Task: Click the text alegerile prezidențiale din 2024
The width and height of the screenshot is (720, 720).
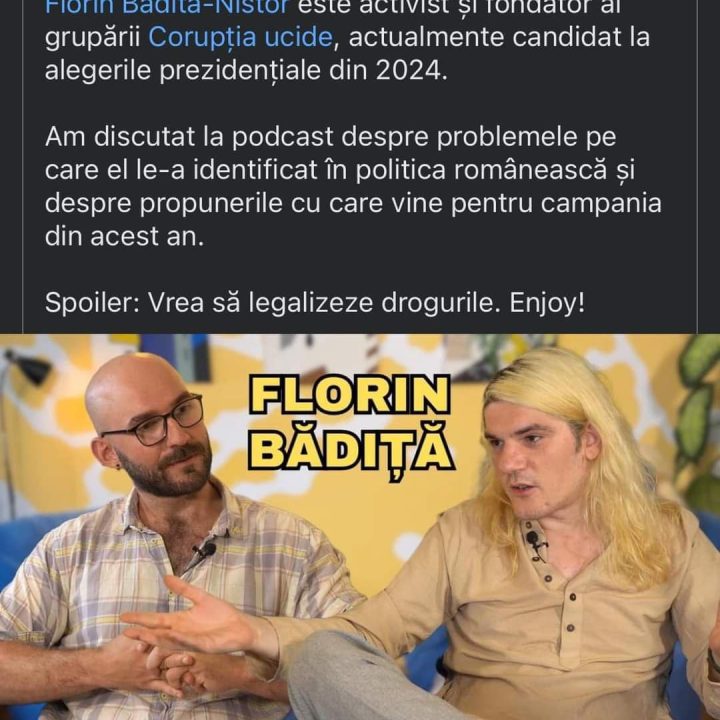Action: pos(246,71)
